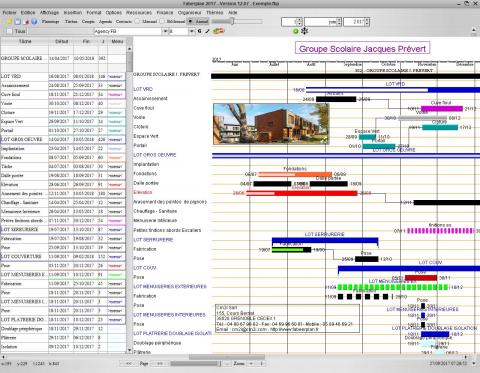Open the Thèmes menu

215,12
